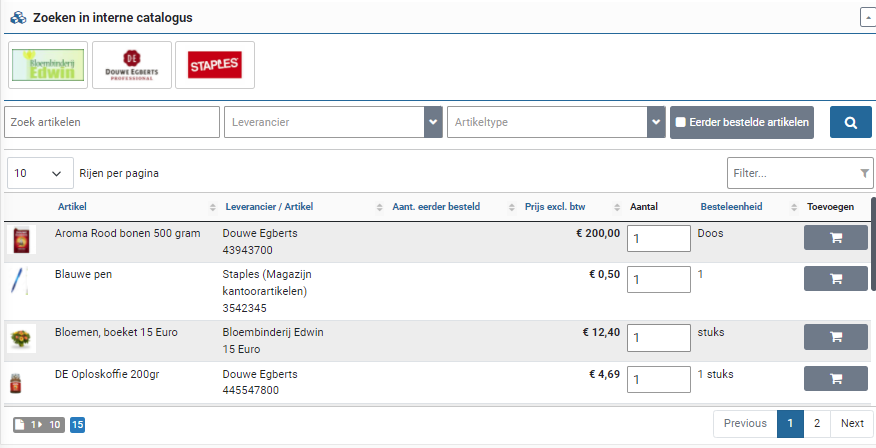Collapse the 'Zoeken in interne catalogus' panel
The width and height of the screenshot is (876, 448).
(x=867, y=17)
